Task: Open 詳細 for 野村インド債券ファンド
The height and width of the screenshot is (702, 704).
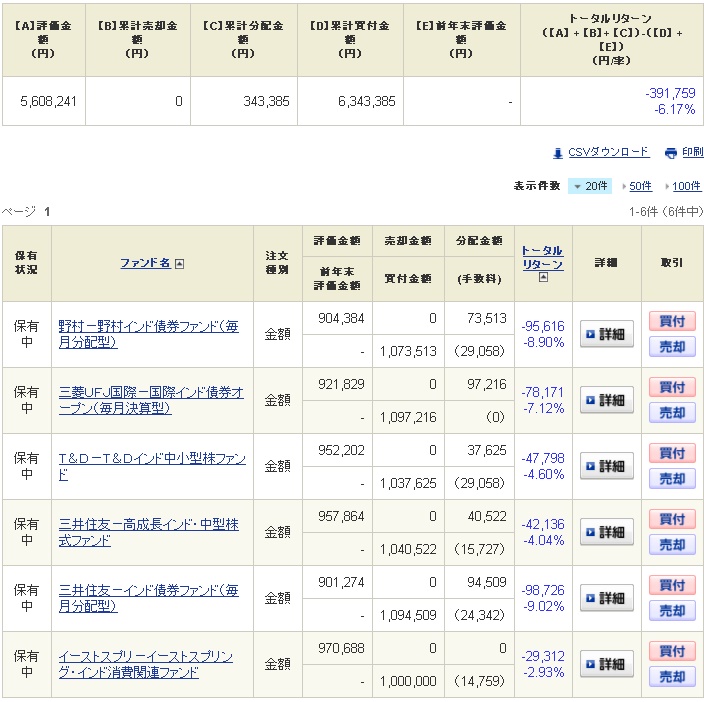Action: click(x=607, y=334)
